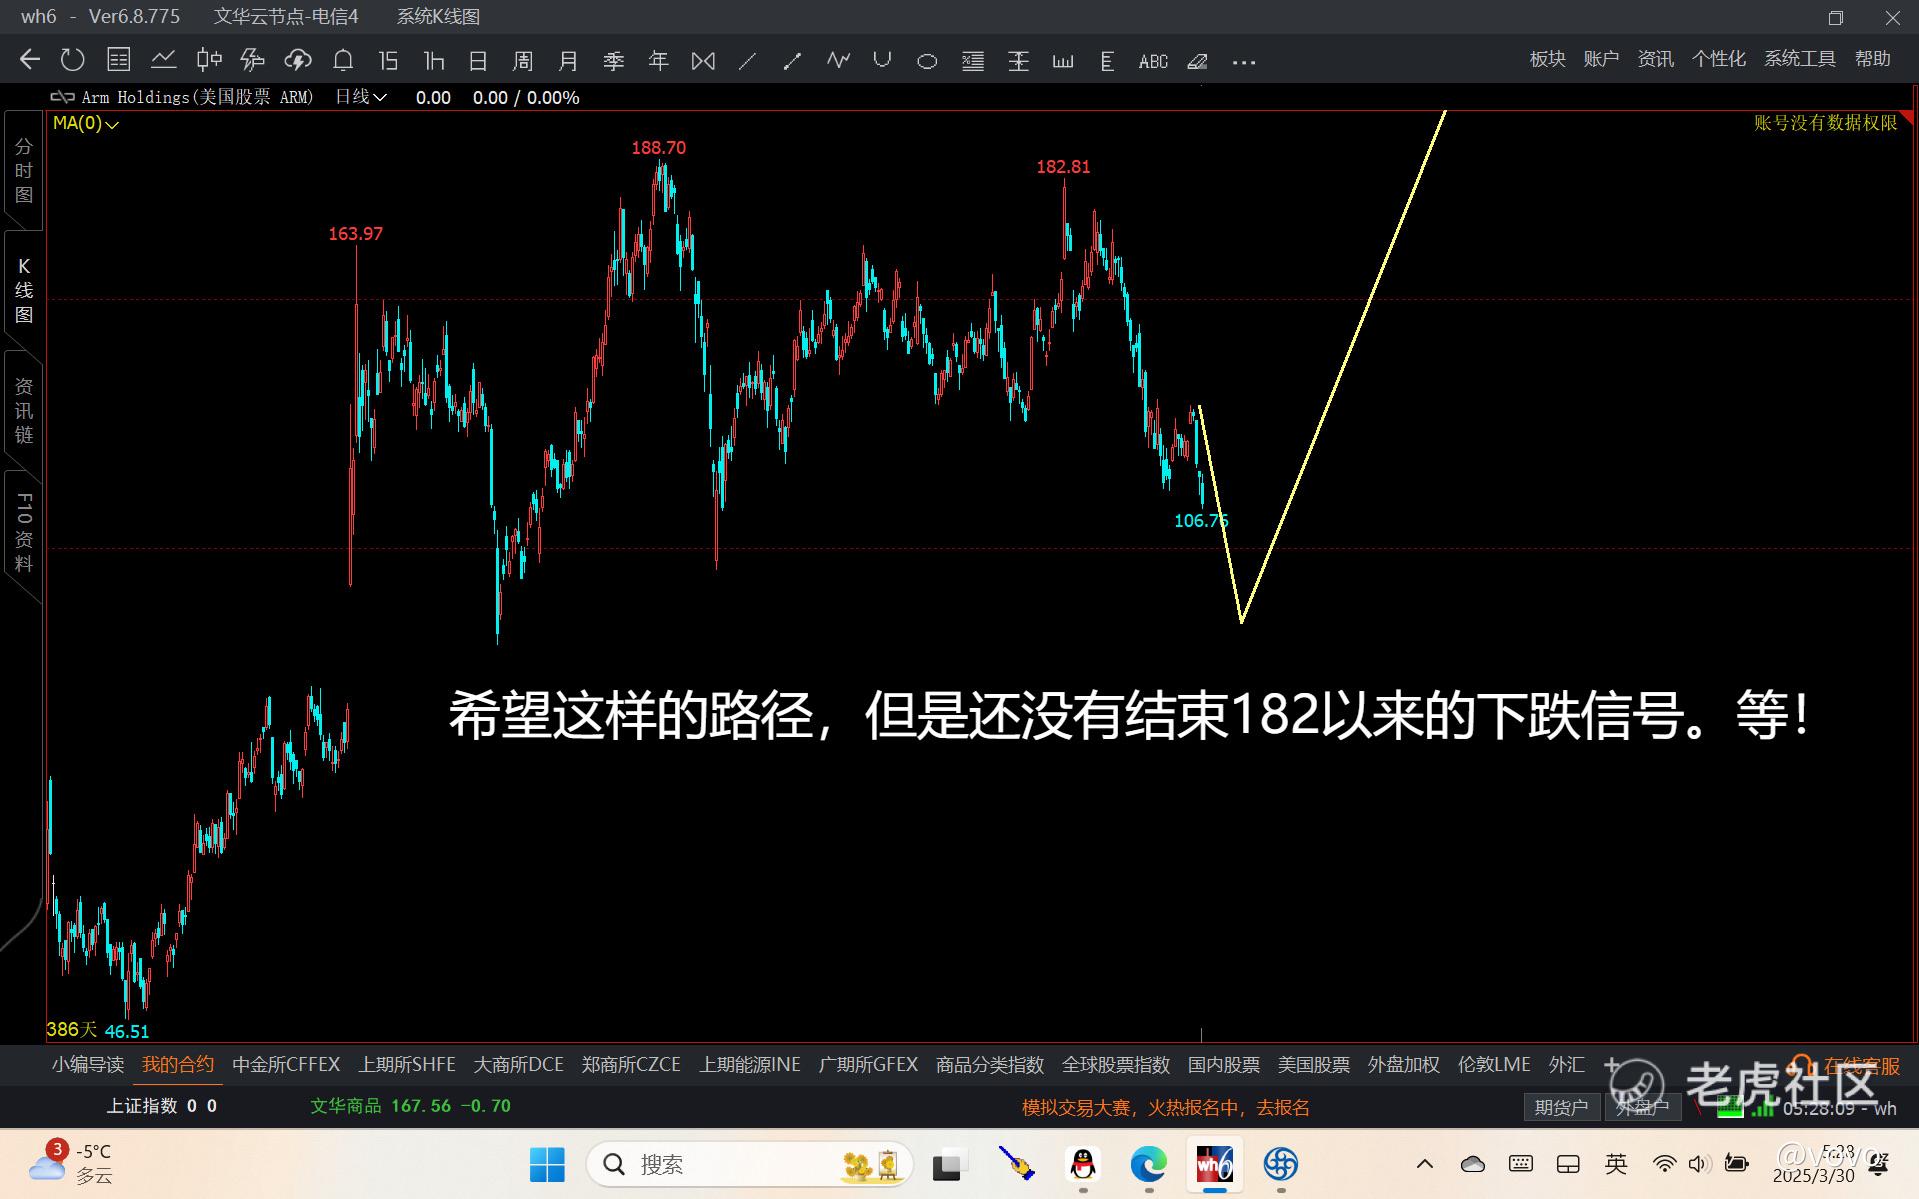This screenshot has width=1919, height=1199.
Task: Open the 伦敦LME tab
Action: coord(1494,1065)
